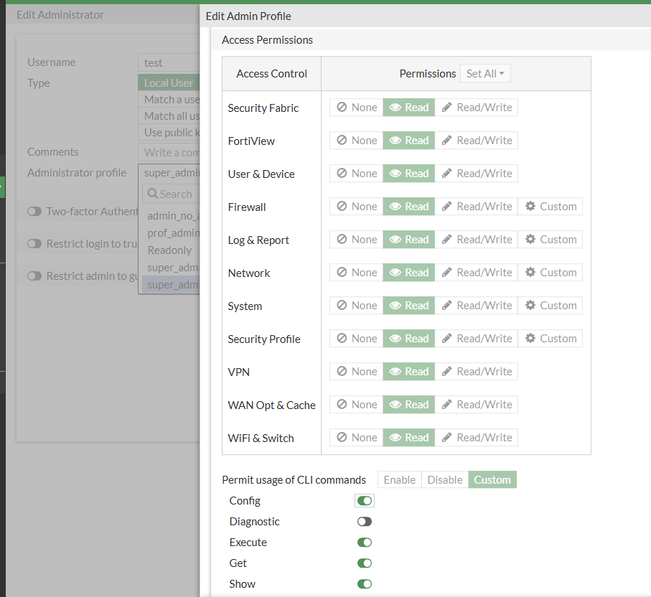Click the None circle icon for WiFi & Switch
Image resolution: width=651 pixels, height=597 pixels.
[x=341, y=438]
